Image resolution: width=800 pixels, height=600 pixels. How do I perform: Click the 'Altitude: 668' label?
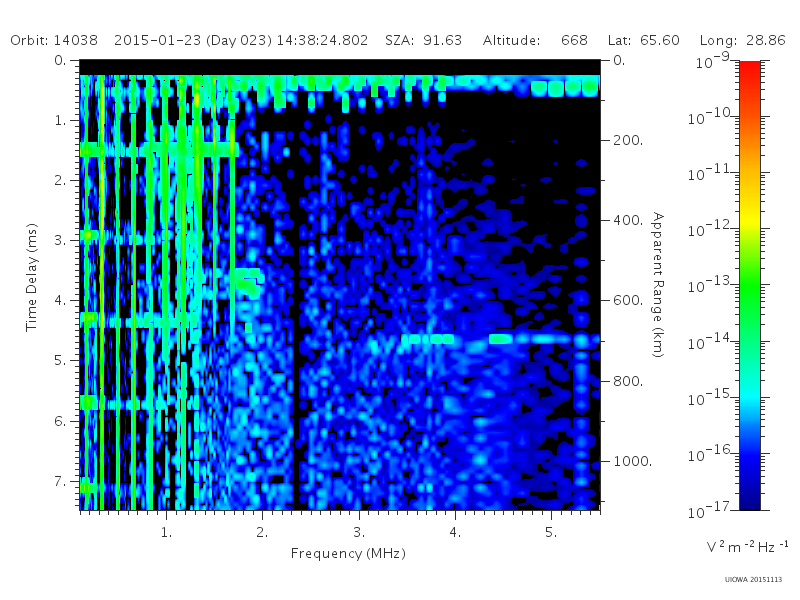pyautogui.click(x=535, y=40)
